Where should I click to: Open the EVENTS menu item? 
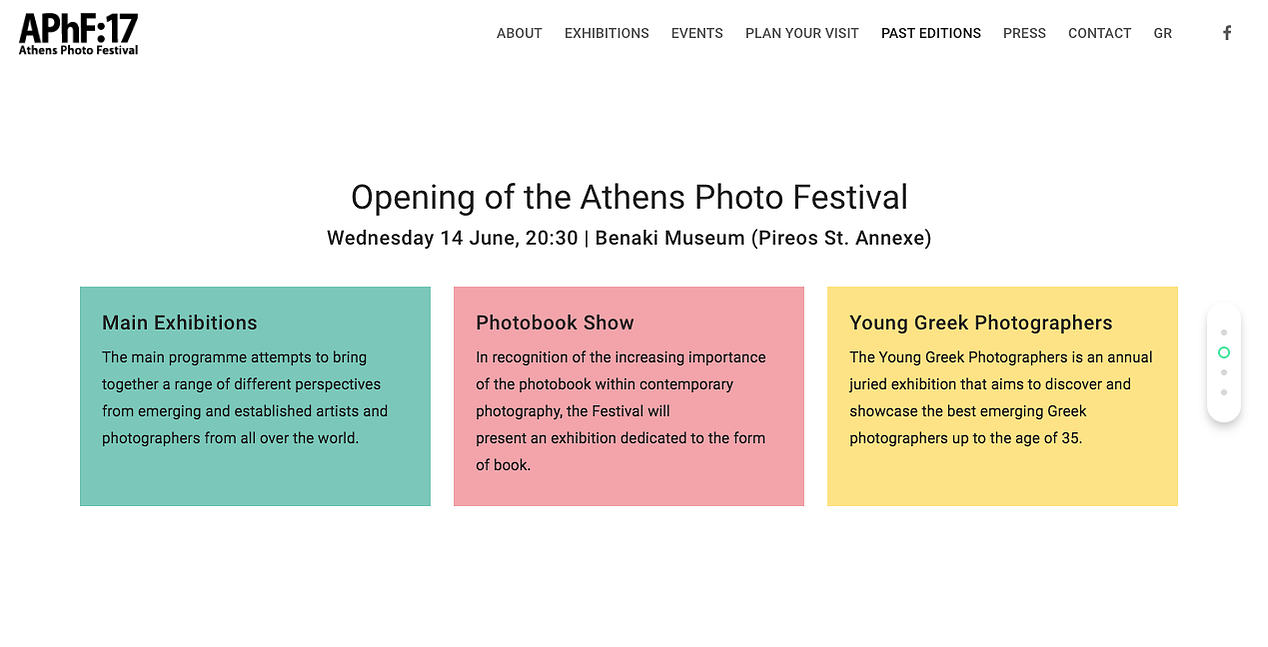pyautogui.click(x=697, y=33)
